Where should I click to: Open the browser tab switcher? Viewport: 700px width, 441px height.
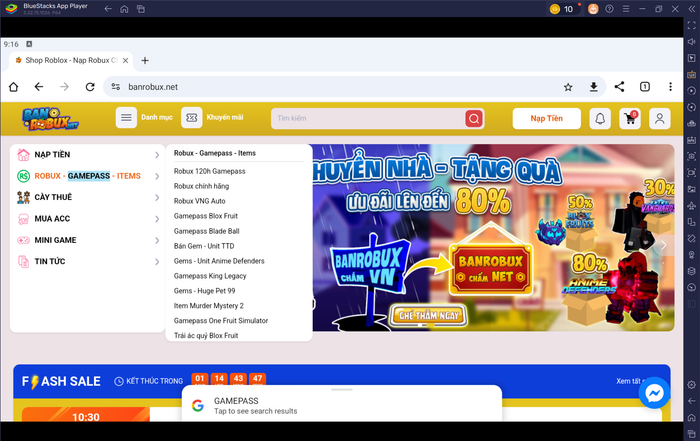[645, 87]
